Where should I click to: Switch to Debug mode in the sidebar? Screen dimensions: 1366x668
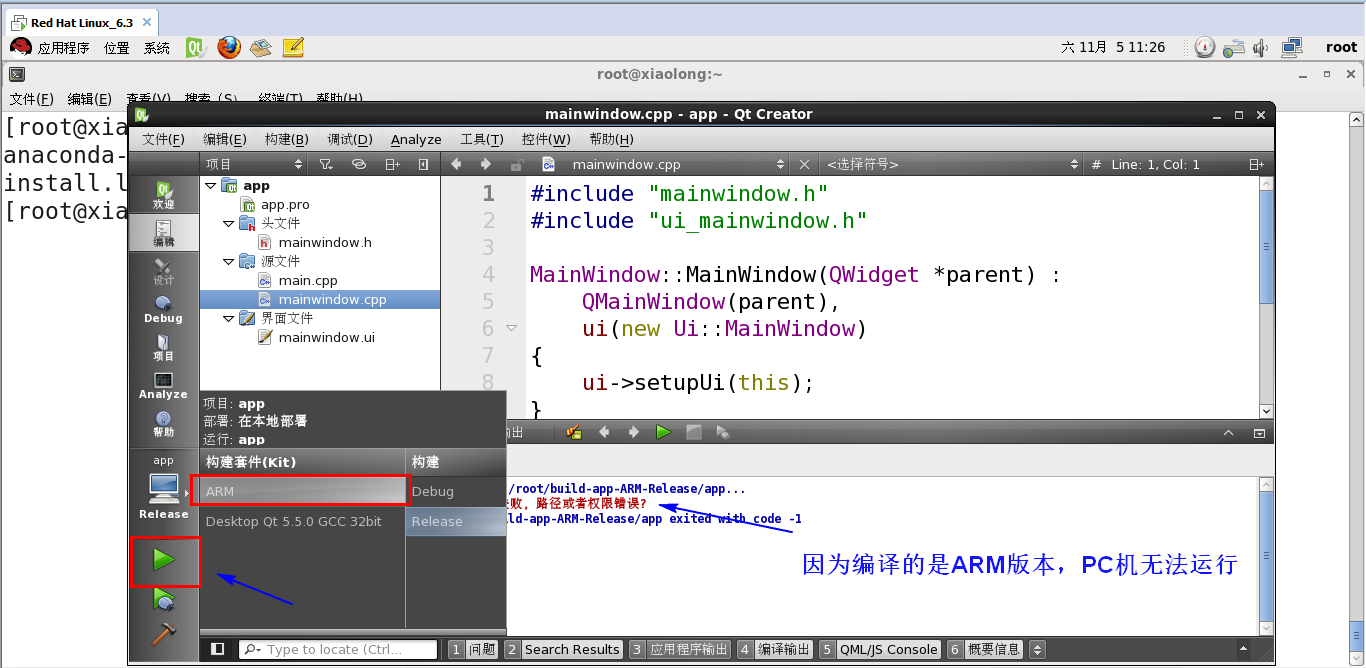(x=163, y=310)
